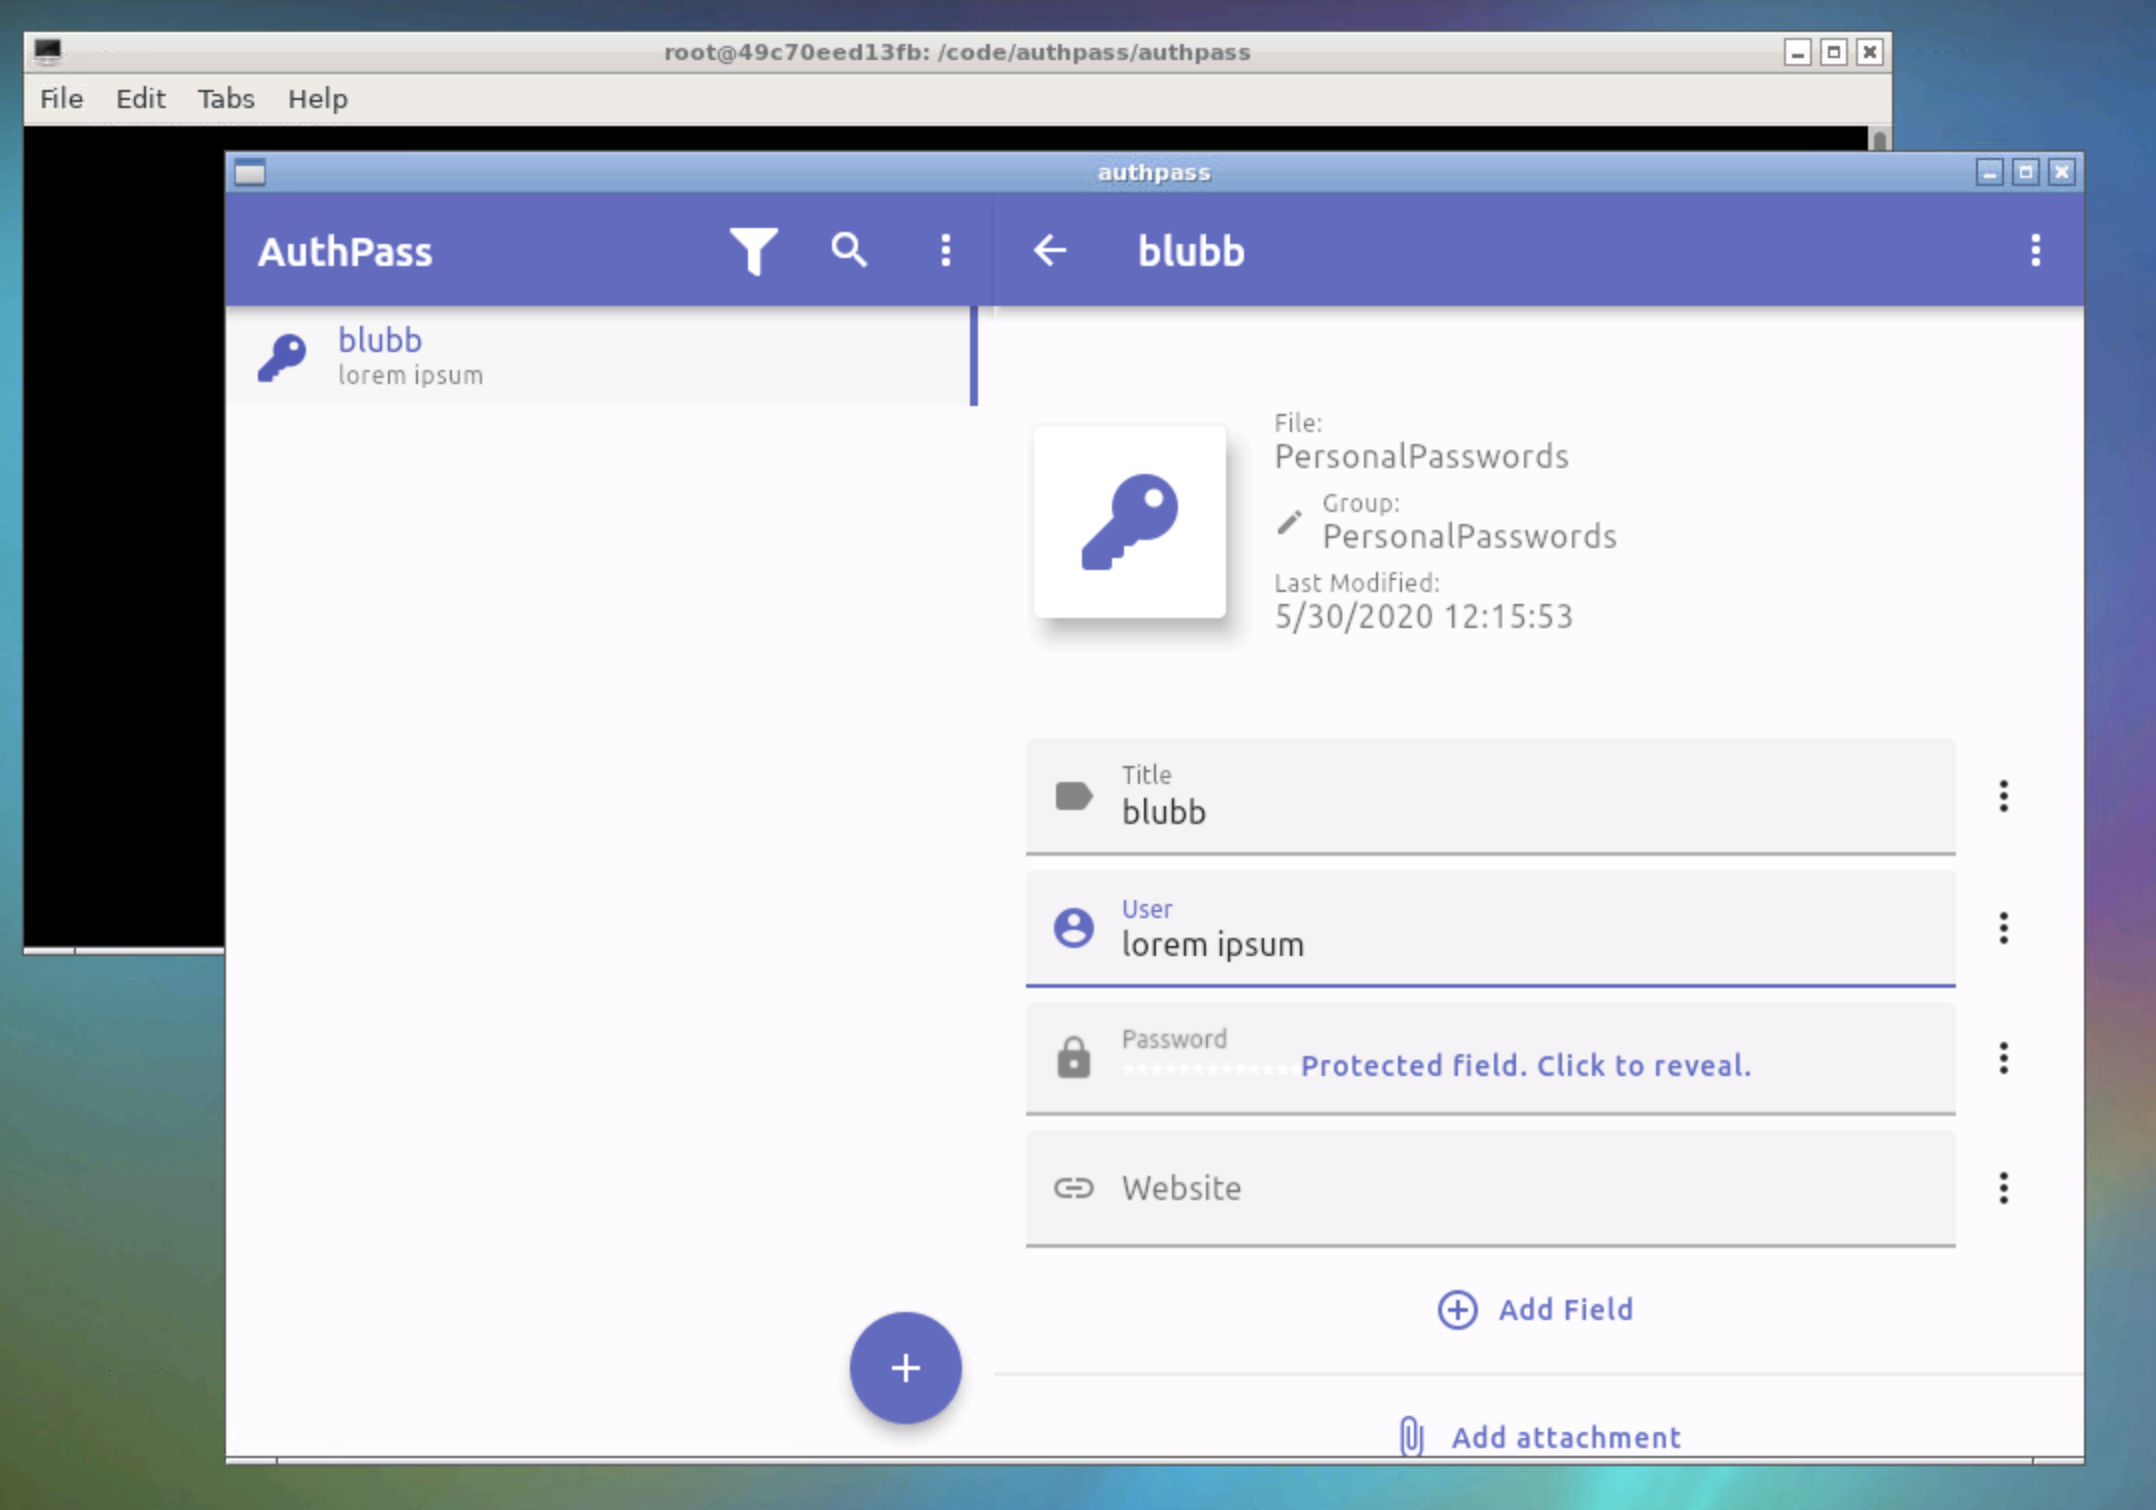Click the pencil icon to edit the Group
The width and height of the screenshot is (2156, 1510).
pos(1289,521)
